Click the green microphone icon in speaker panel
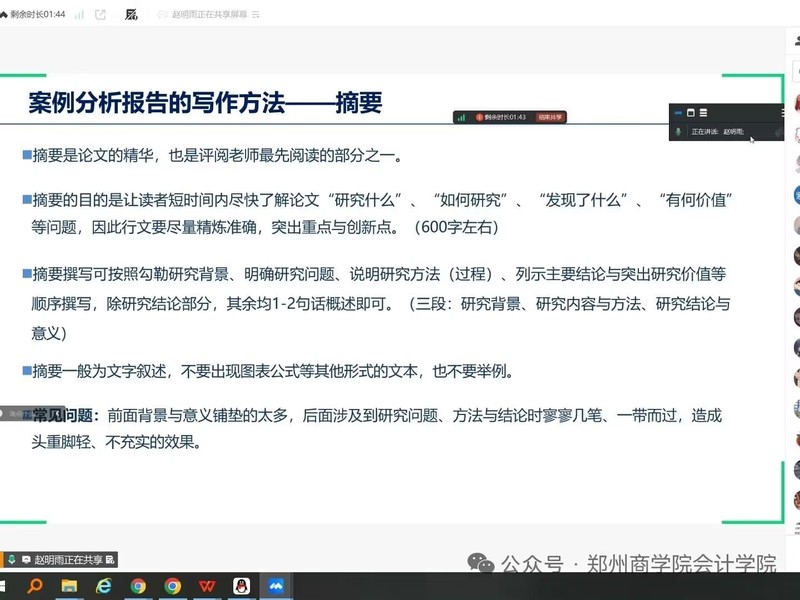This screenshot has width=800, height=600. point(679,132)
